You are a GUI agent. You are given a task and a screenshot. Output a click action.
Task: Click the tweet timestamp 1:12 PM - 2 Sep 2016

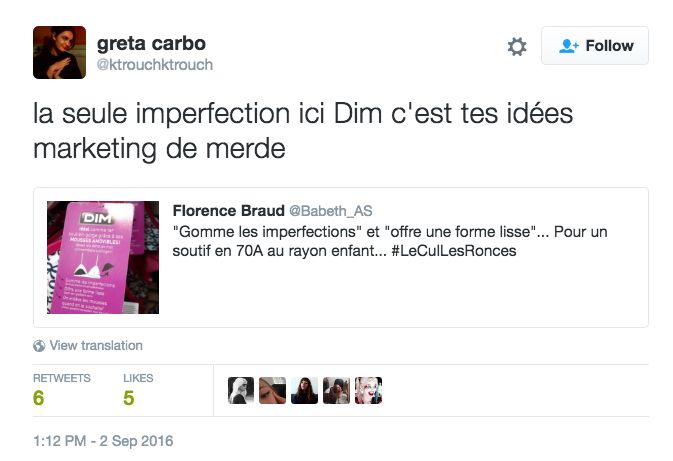pos(103,441)
